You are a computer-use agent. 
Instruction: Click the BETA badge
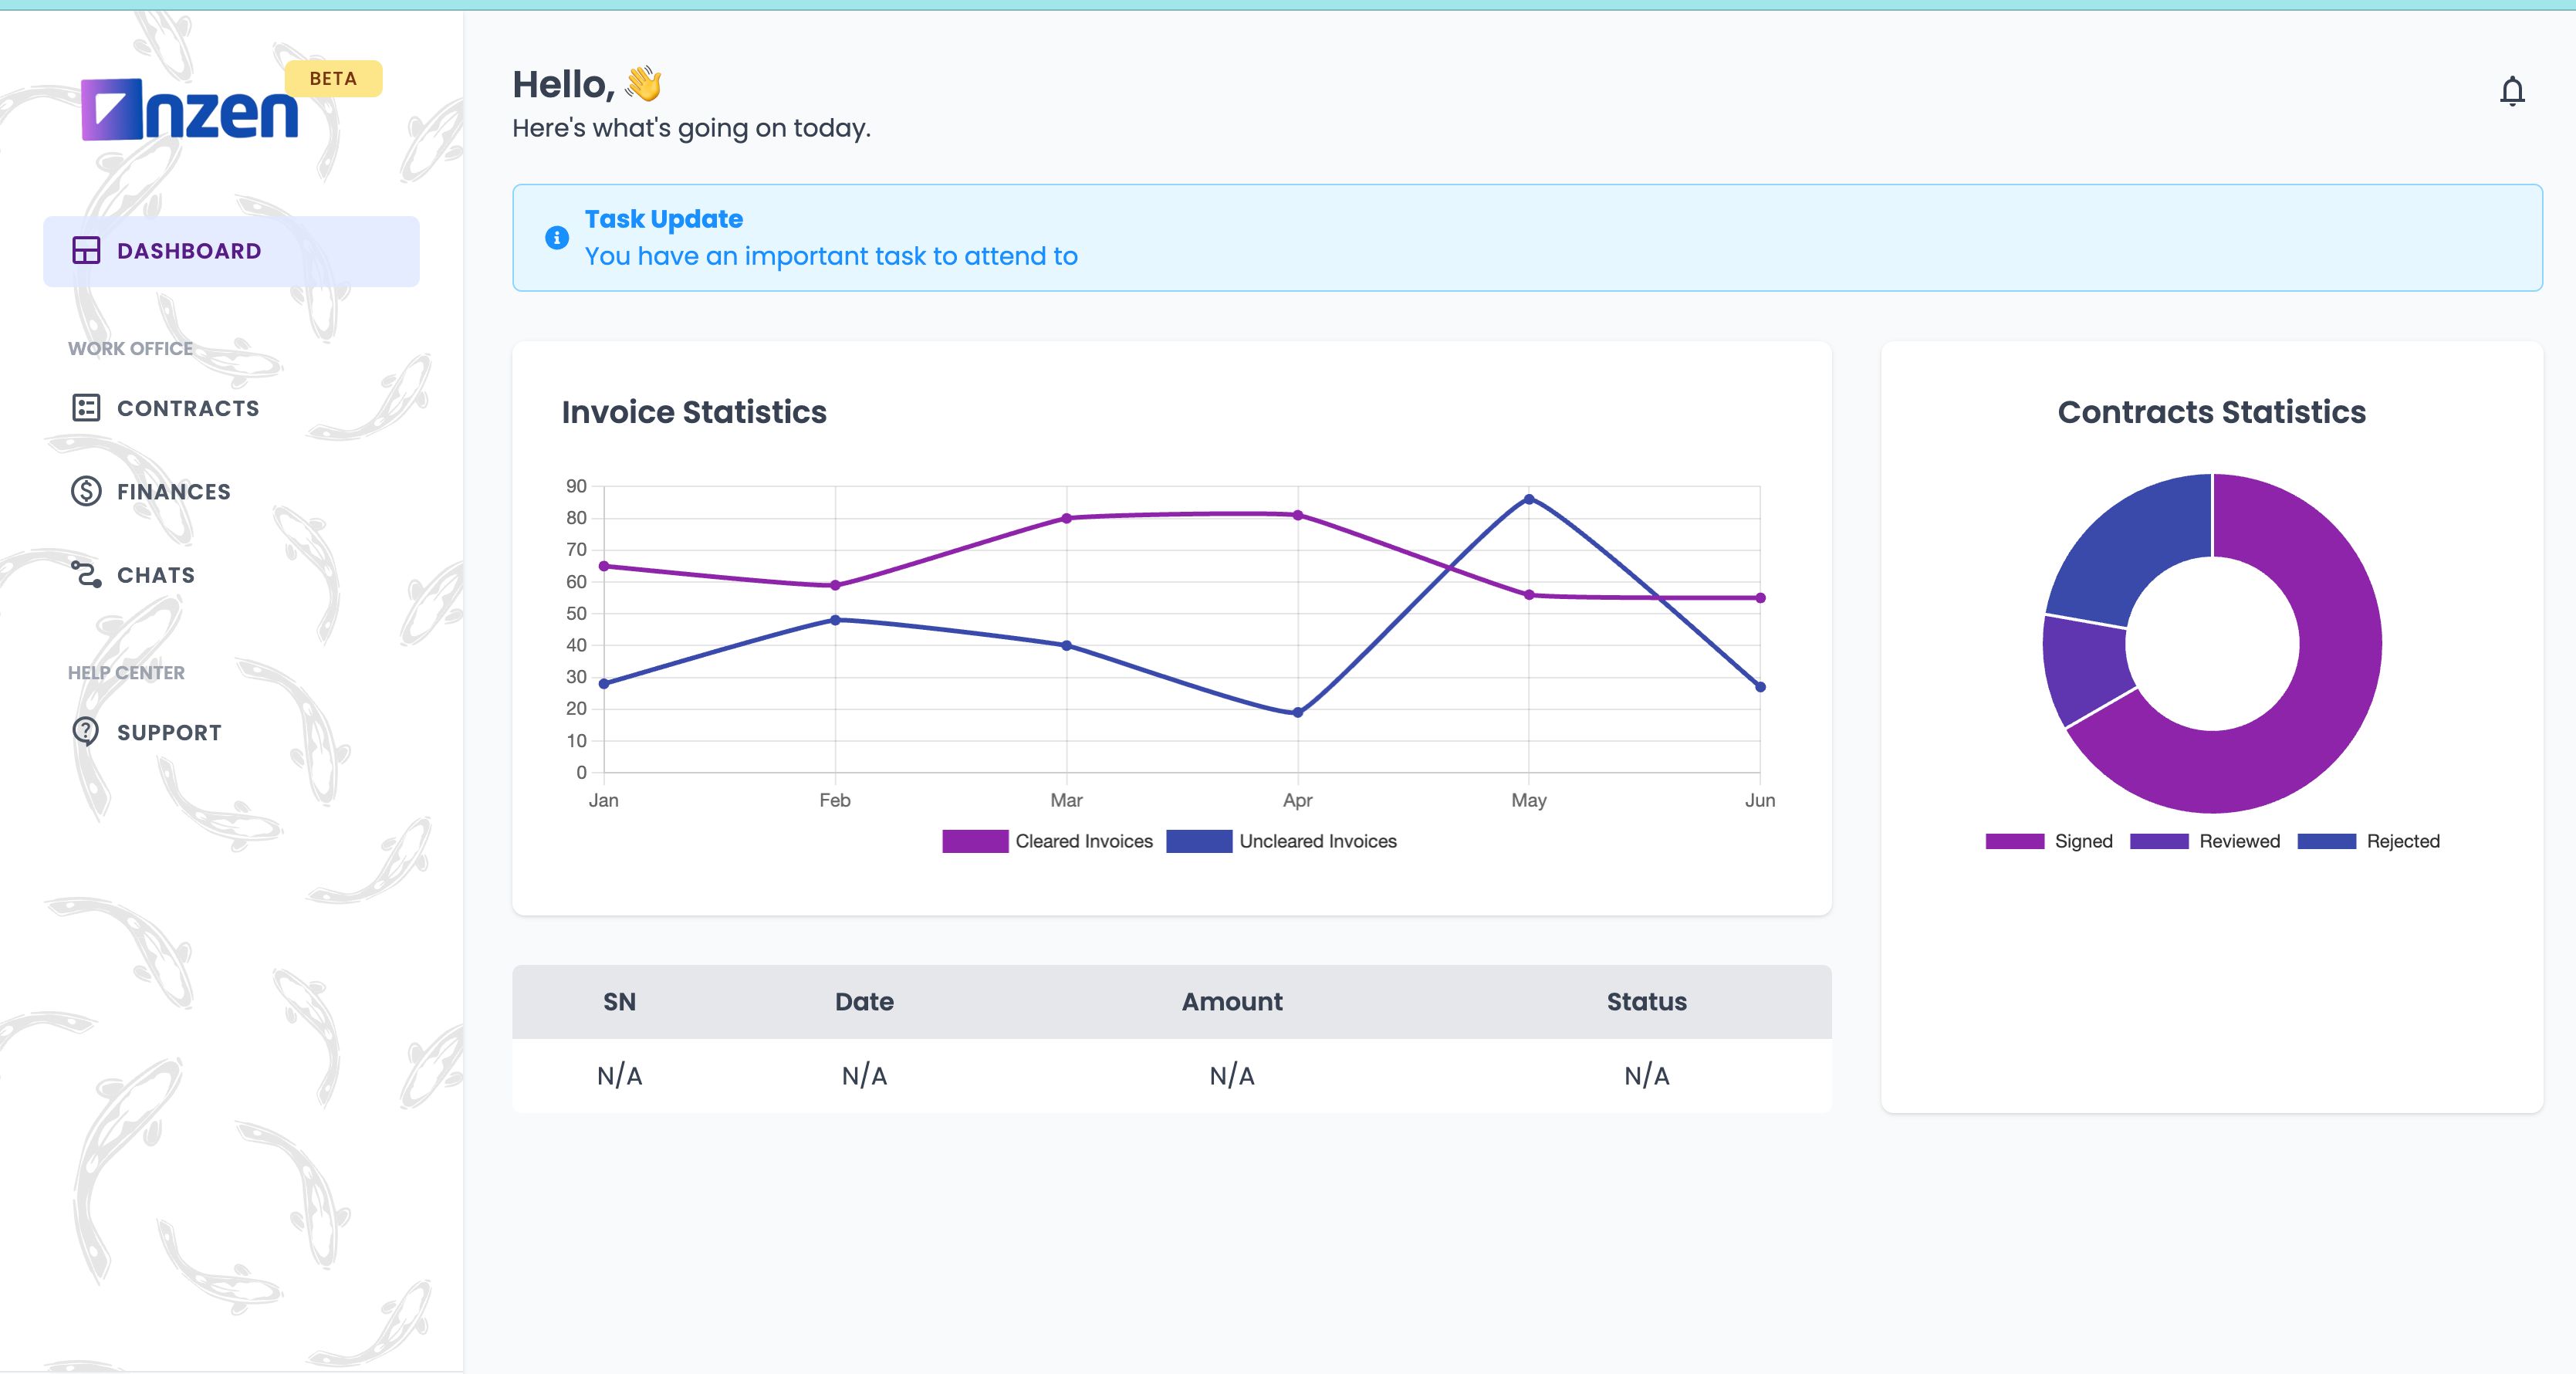pyautogui.click(x=333, y=79)
